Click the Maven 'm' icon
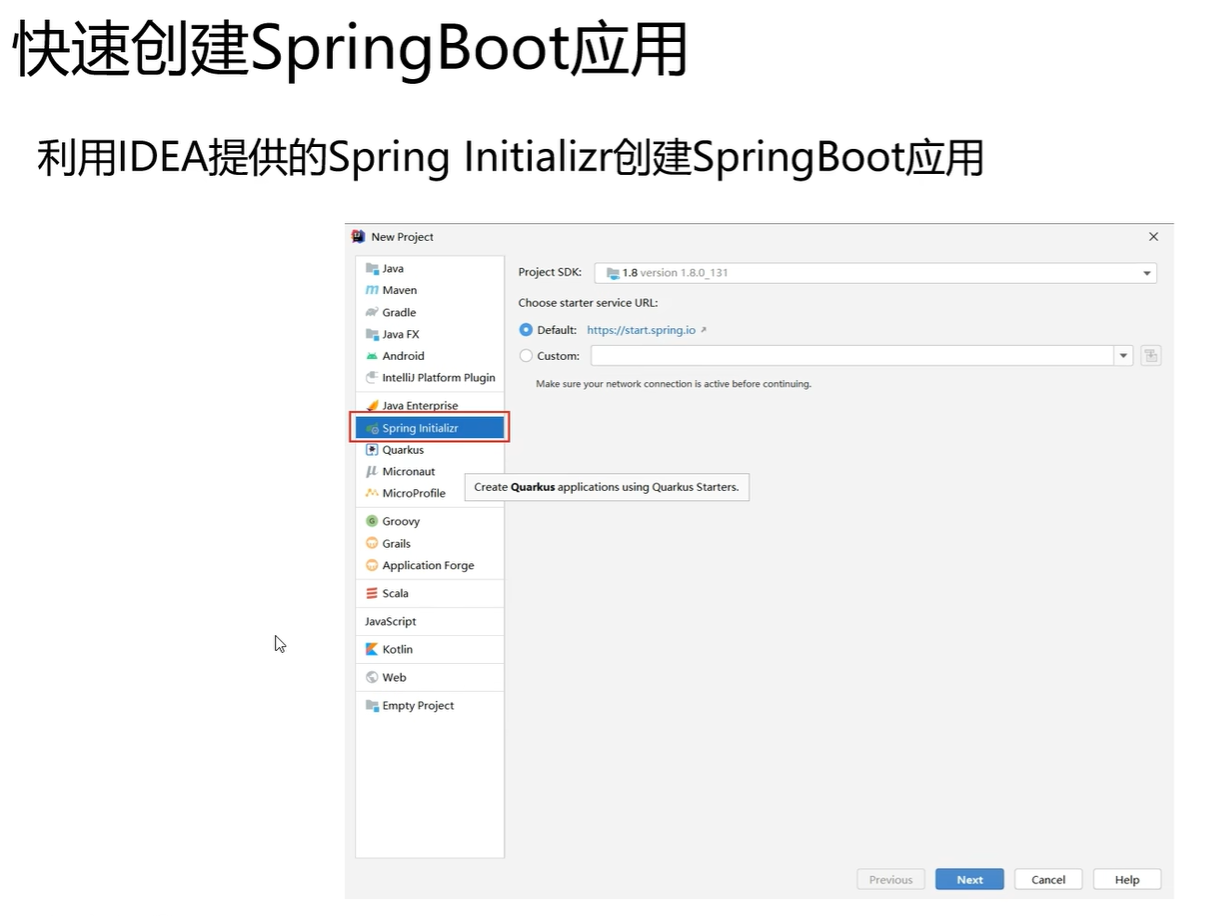 (372, 290)
